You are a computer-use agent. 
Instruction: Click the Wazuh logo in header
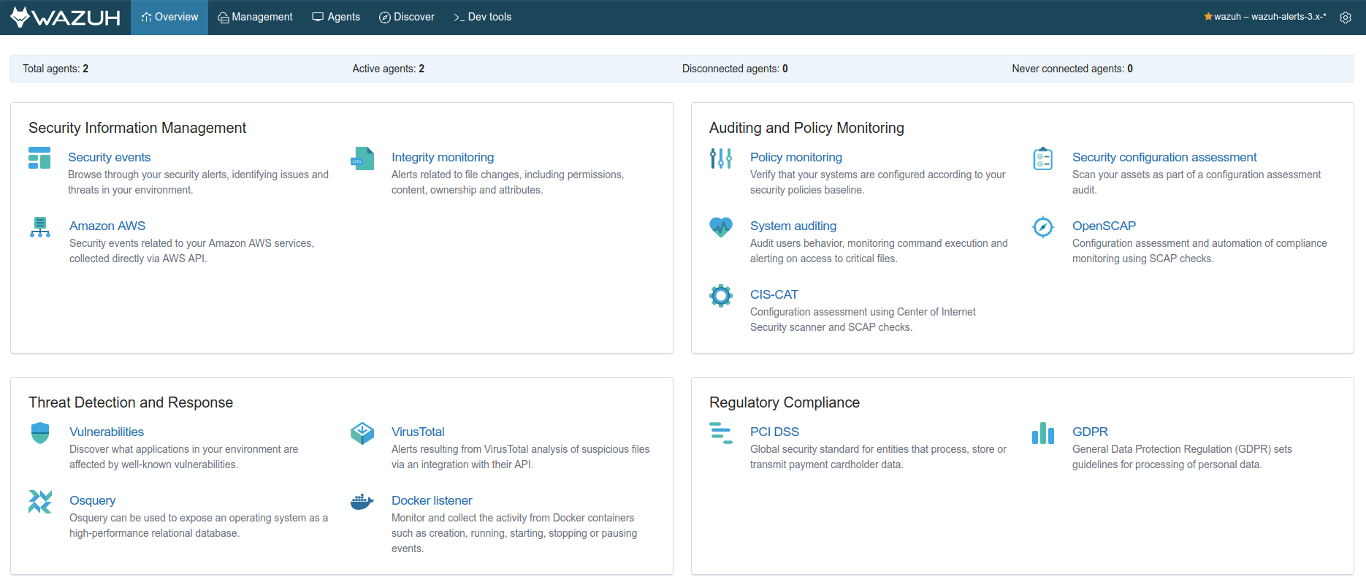point(65,17)
